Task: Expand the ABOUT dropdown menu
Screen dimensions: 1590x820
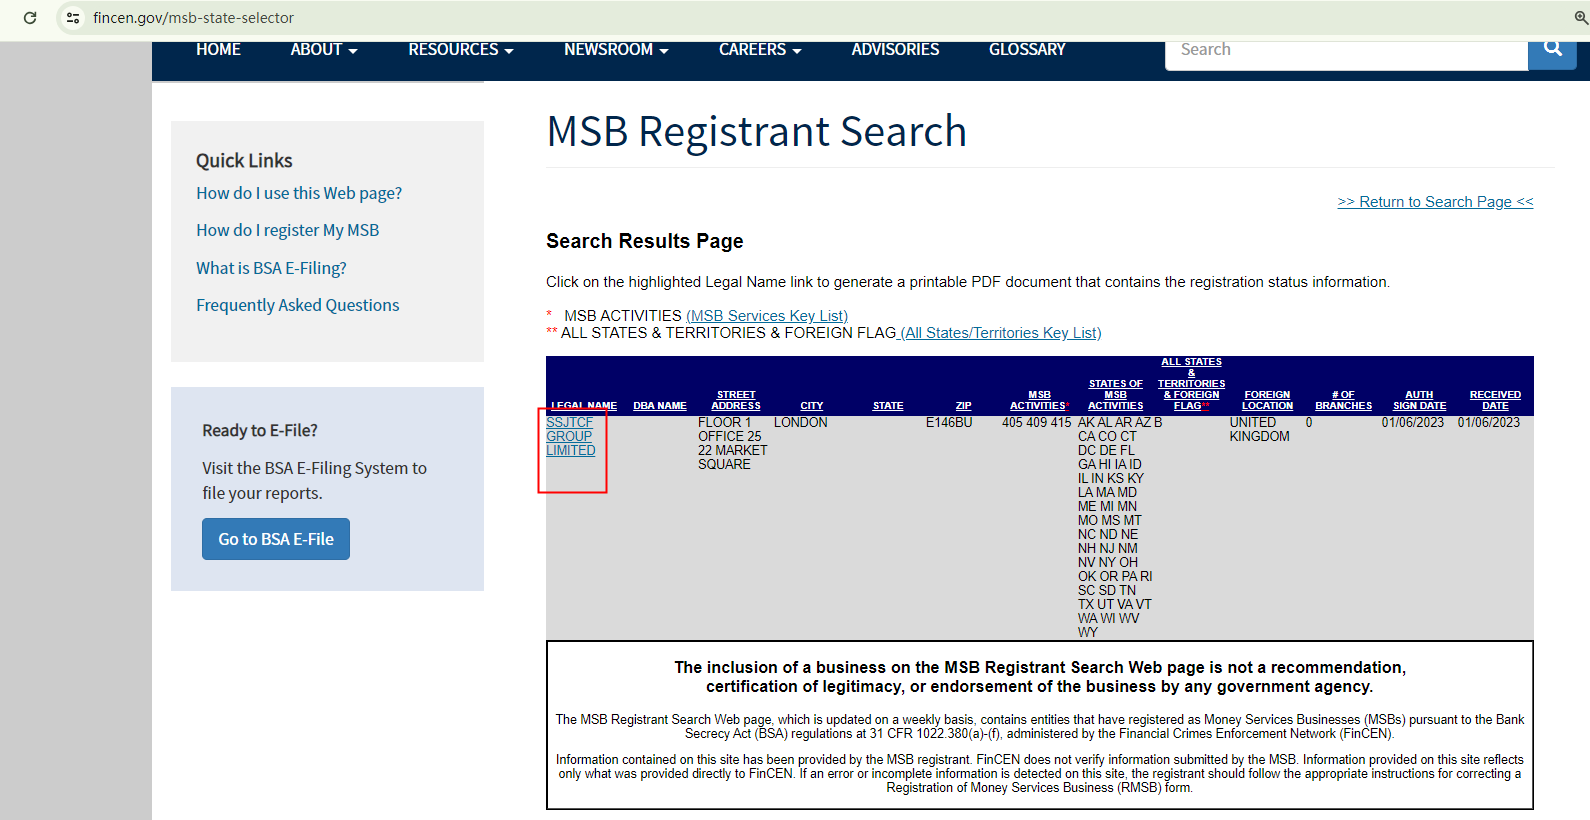Action: tap(324, 50)
